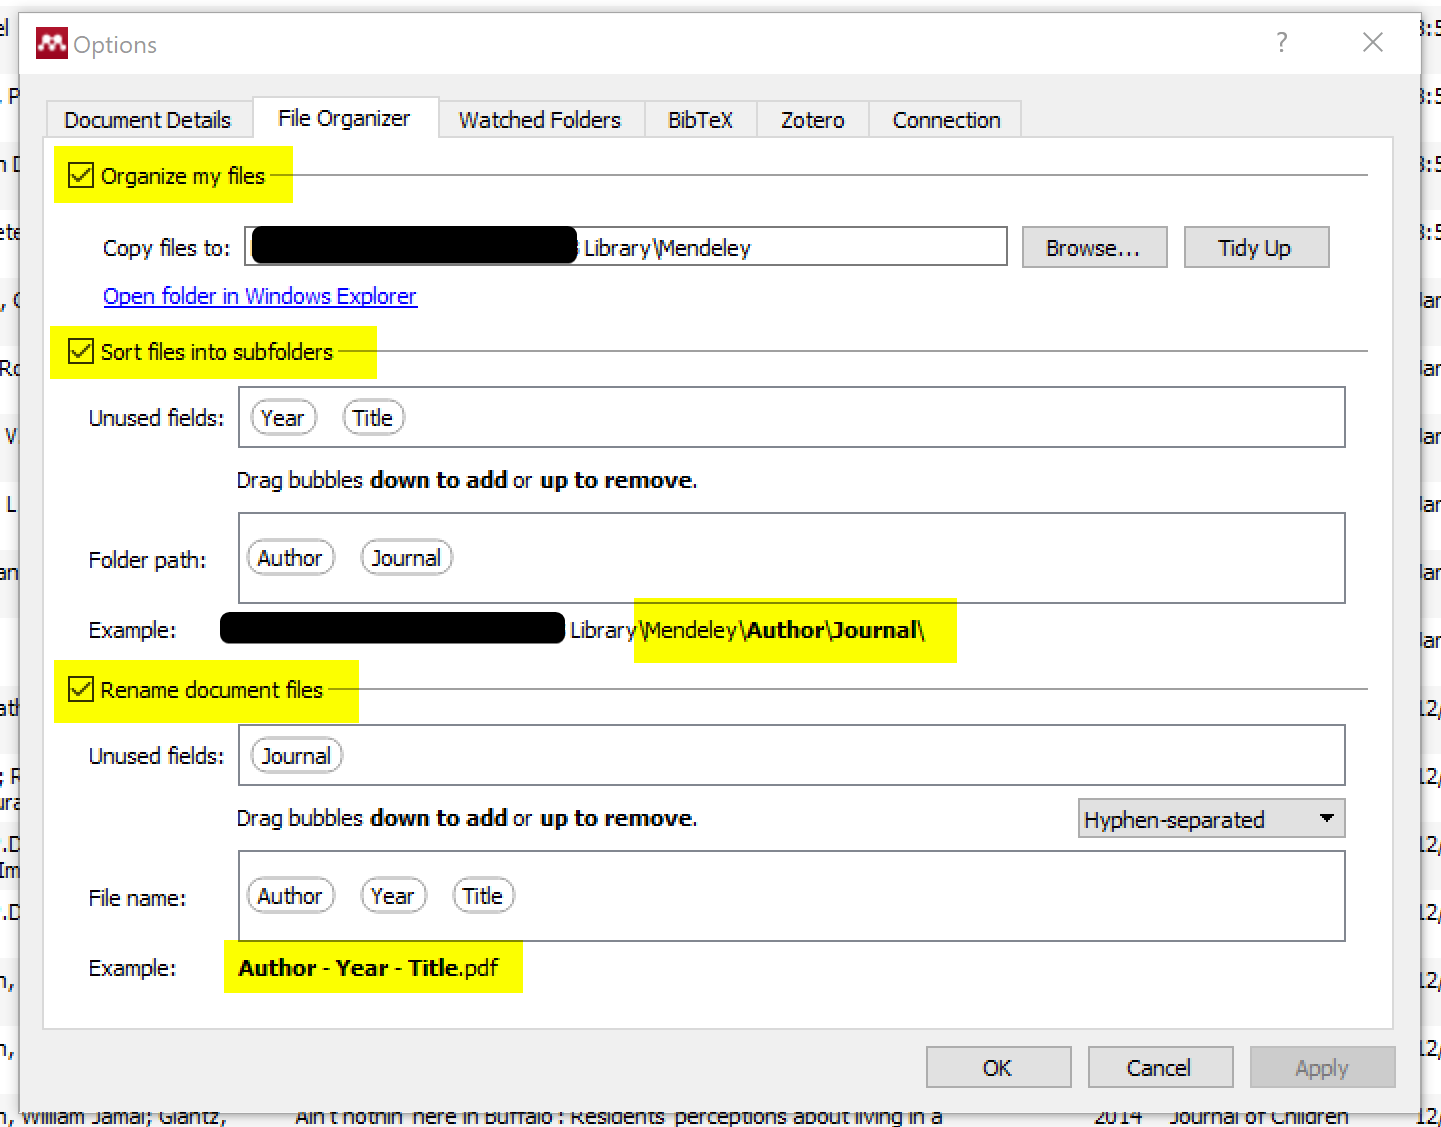
Task: Select the Author bubble in Folder path
Action: 290,557
